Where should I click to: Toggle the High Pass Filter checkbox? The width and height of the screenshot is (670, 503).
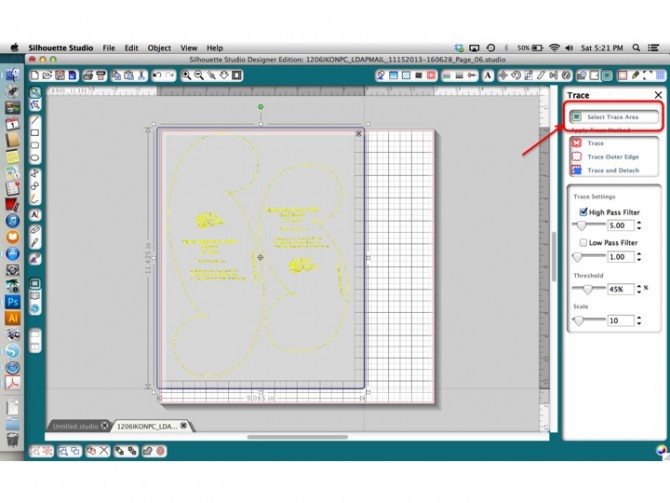click(x=583, y=212)
